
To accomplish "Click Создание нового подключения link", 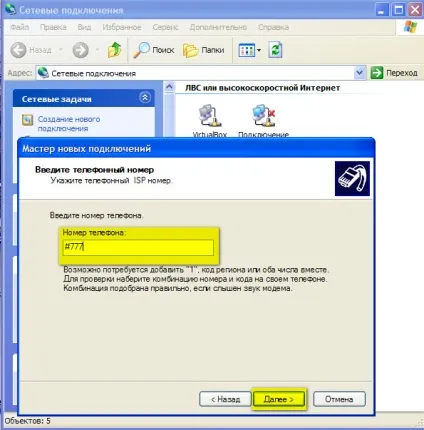I will [69, 124].
